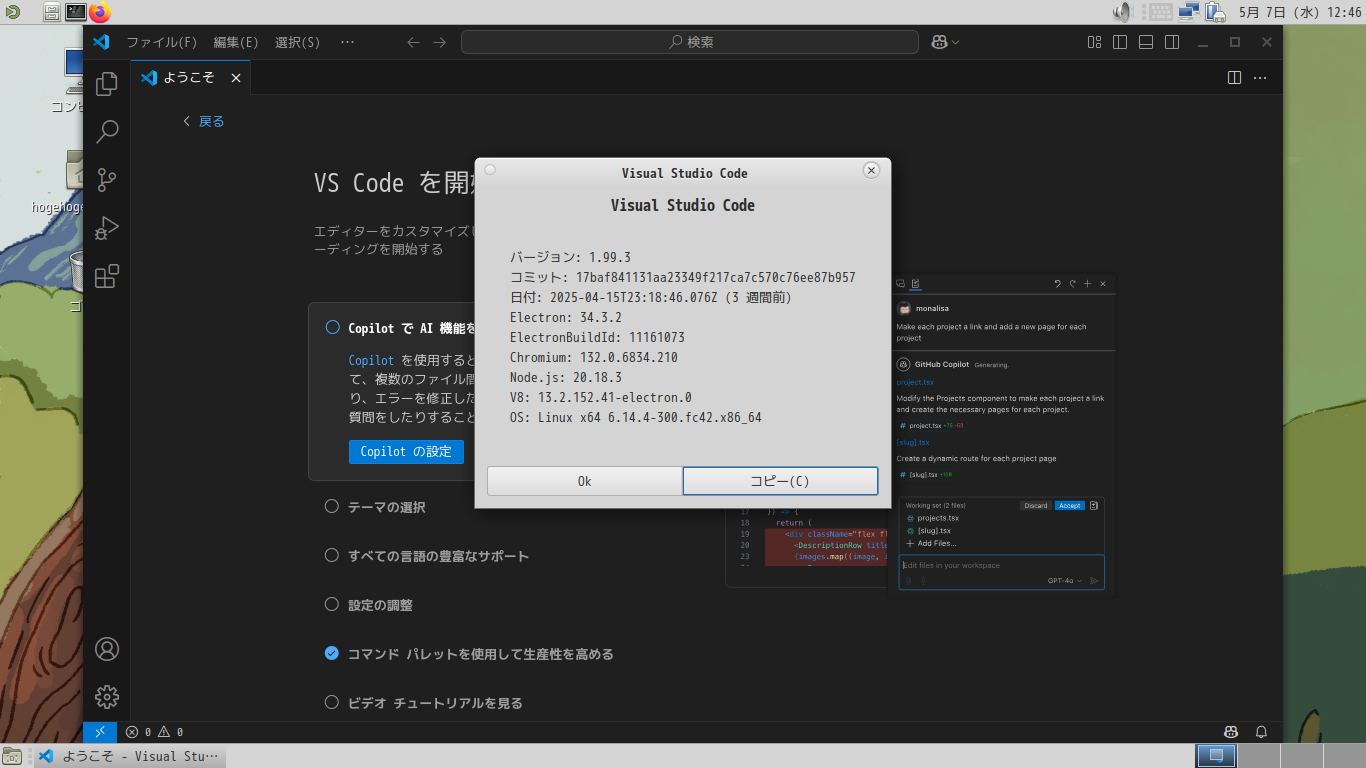1366x768 pixels.
Task: Expand the テーマの選択 walkthrough step
Action: pyautogui.click(x=387, y=507)
